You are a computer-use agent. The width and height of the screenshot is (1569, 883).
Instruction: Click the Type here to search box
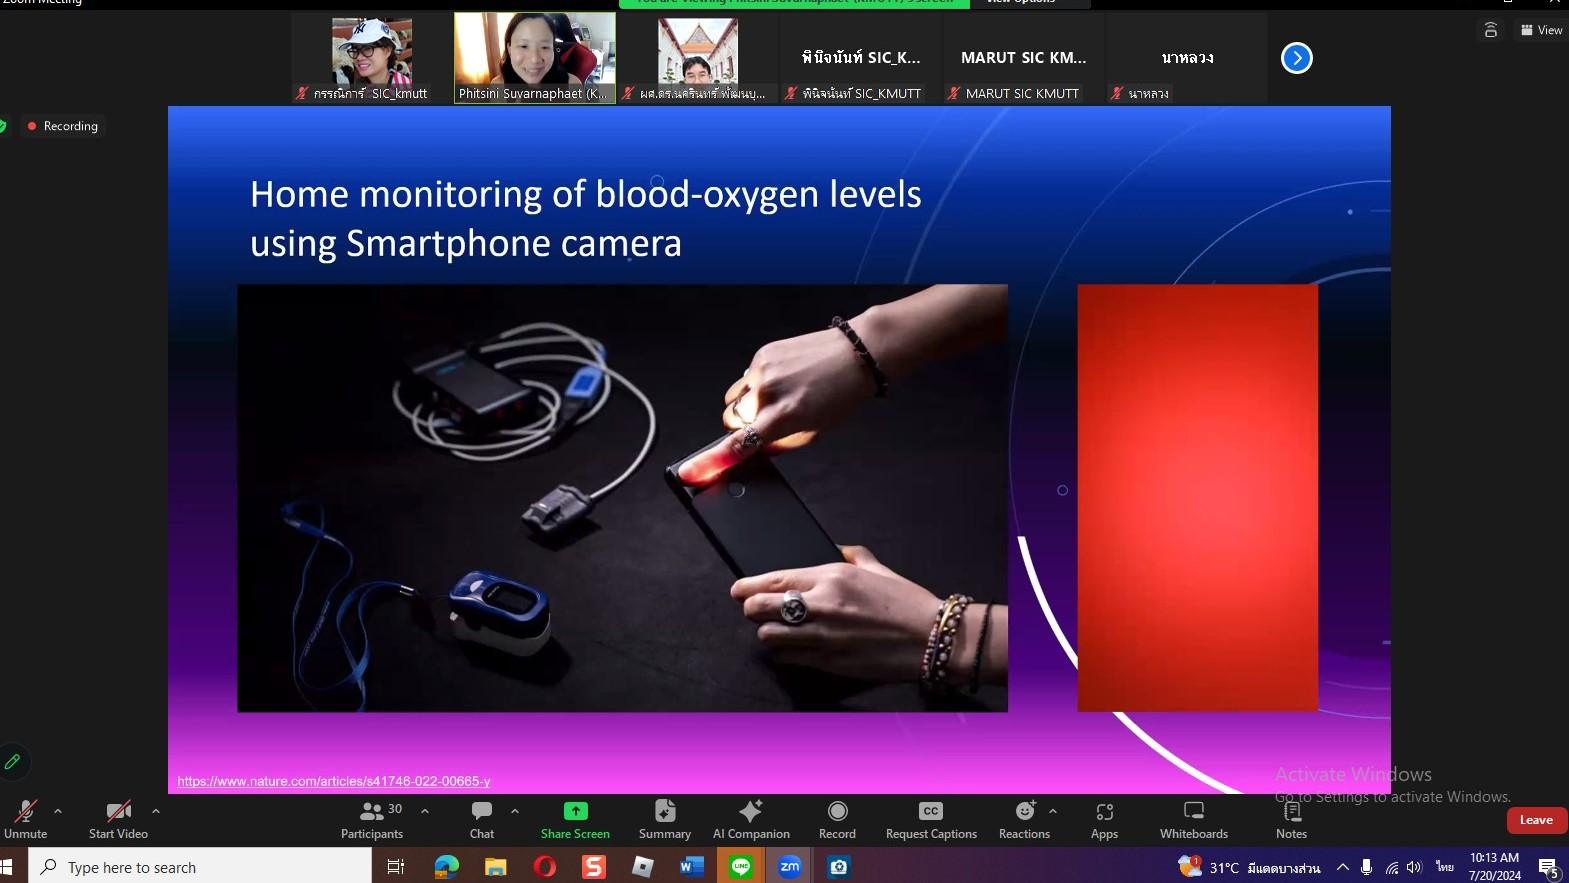pos(200,867)
